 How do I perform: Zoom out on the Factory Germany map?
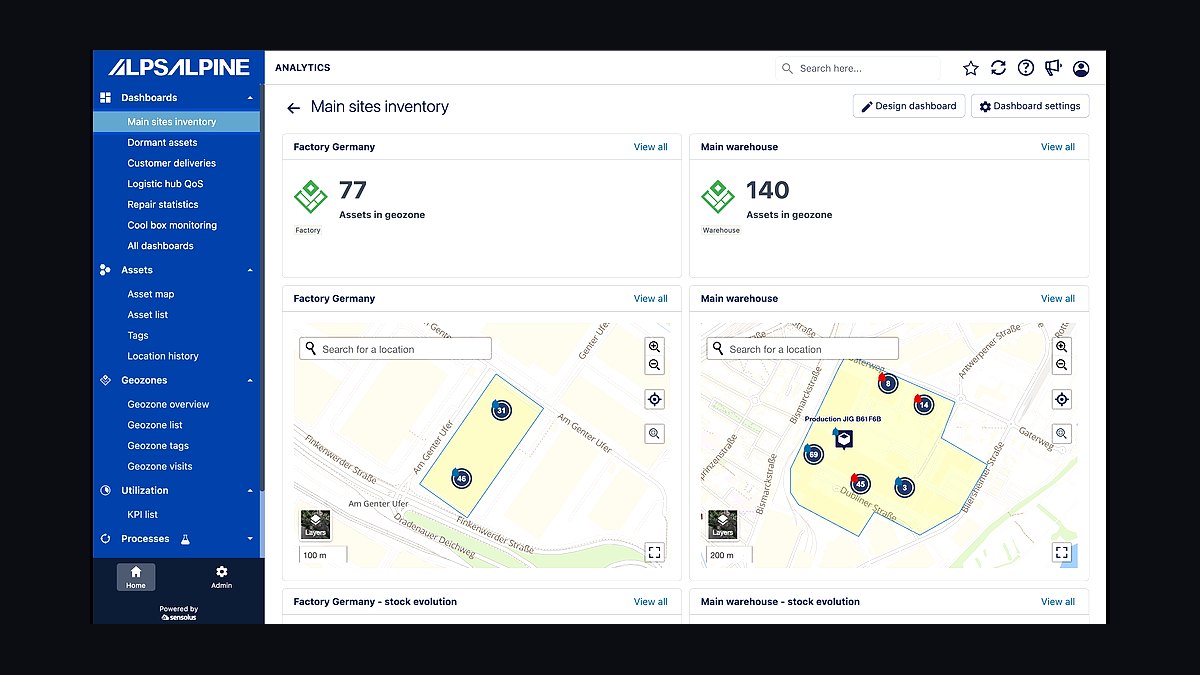[x=655, y=365]
